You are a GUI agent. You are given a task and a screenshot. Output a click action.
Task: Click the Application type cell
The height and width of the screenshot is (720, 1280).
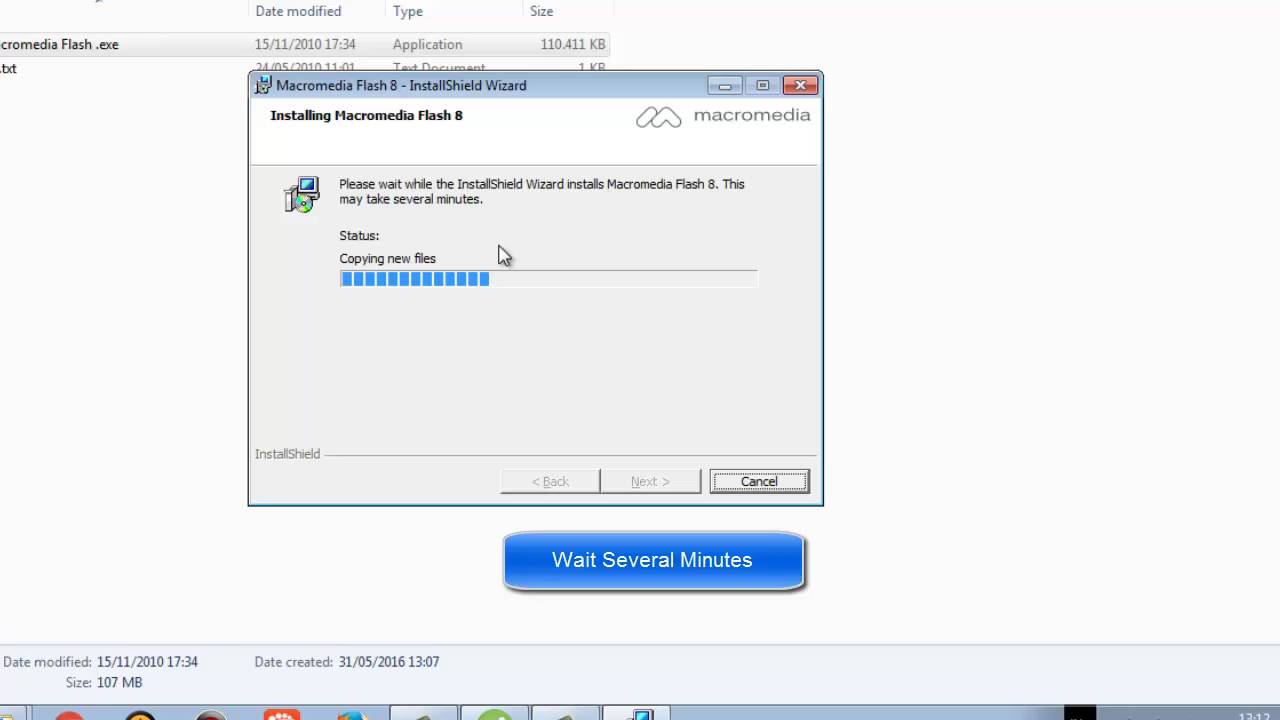(x=427, y=44)
